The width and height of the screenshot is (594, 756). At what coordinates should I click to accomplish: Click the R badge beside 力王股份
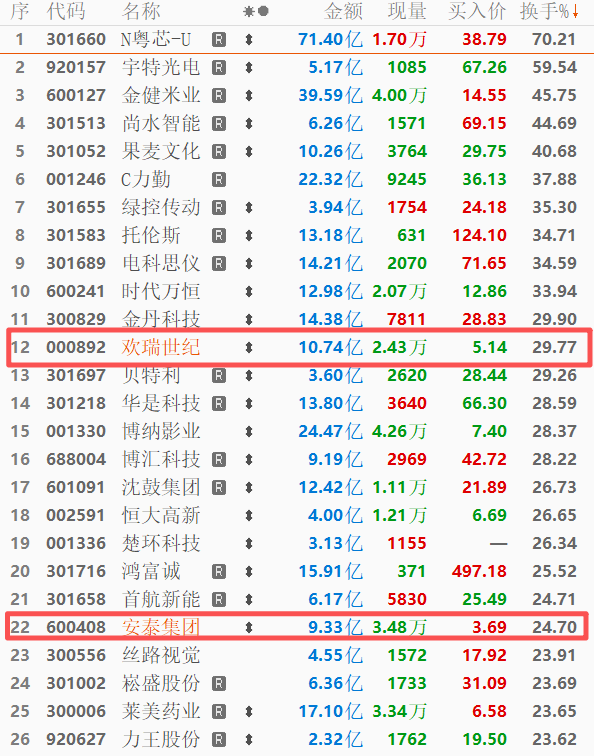[x=219, y=739]
